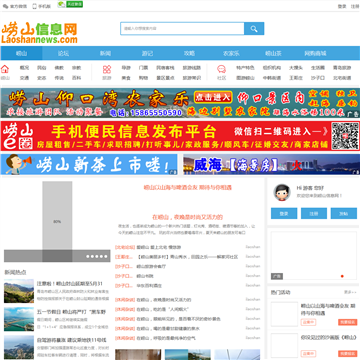Open the 崂山 navigation tab

point(22,53)
